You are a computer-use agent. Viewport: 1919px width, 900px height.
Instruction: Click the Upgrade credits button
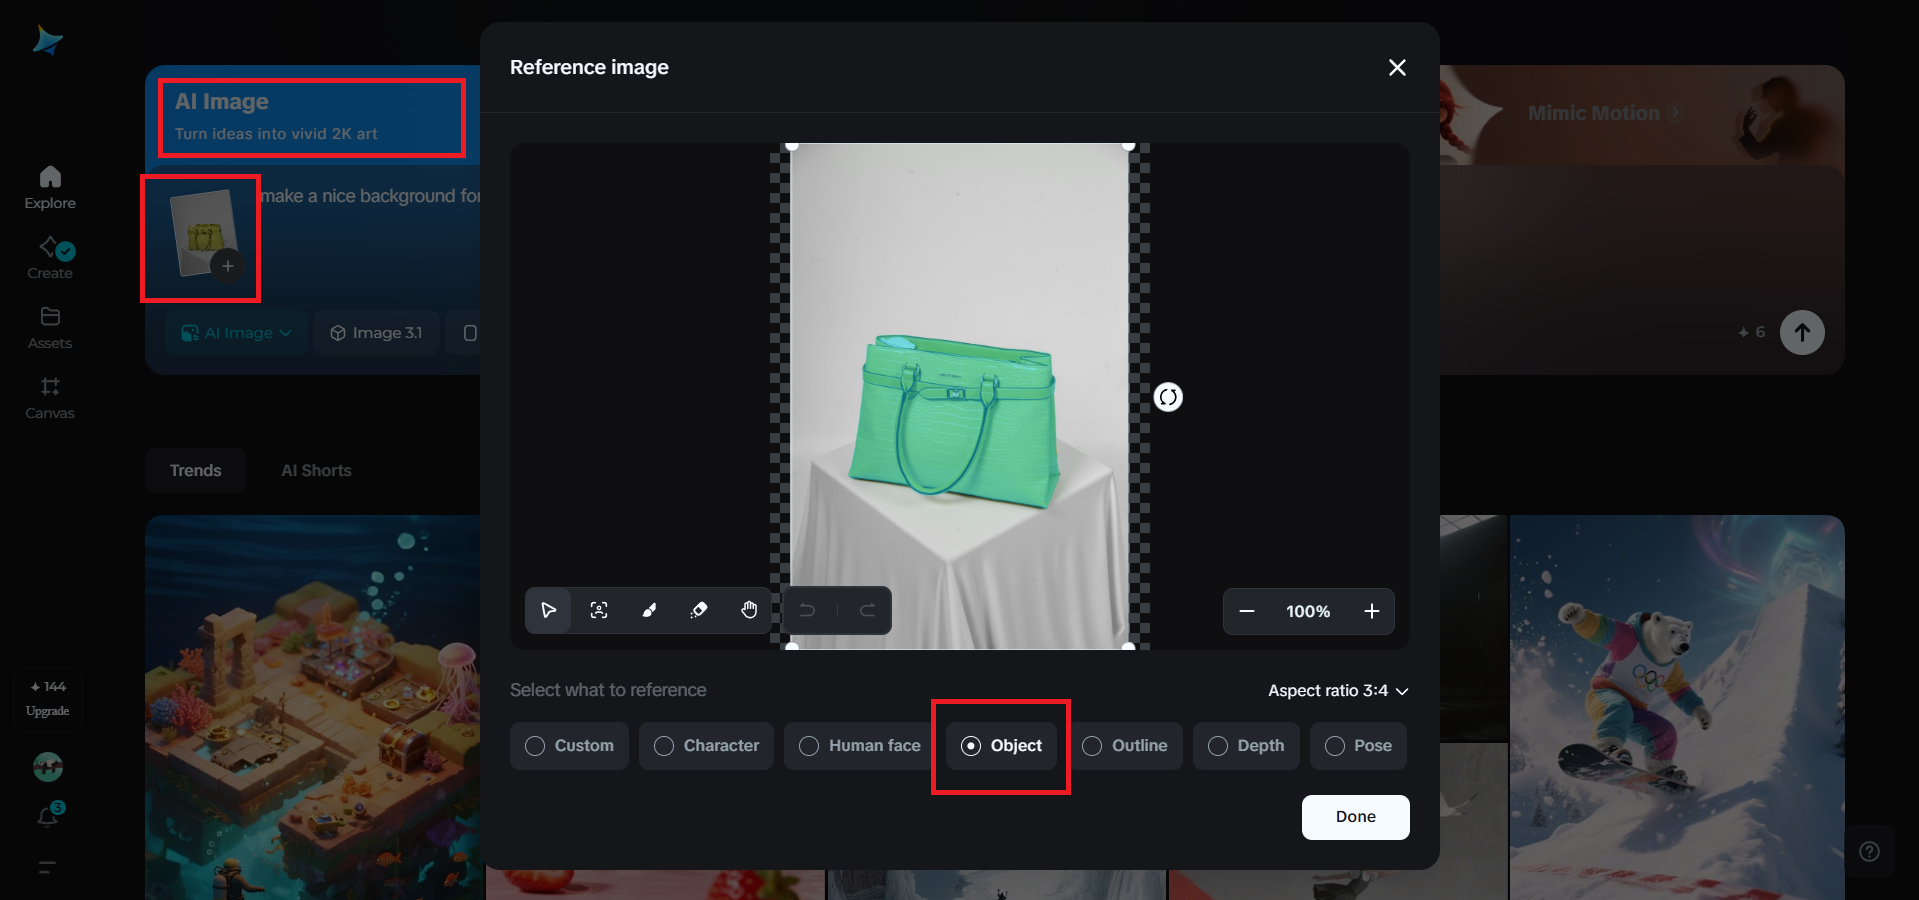click(x=48, y=699)
